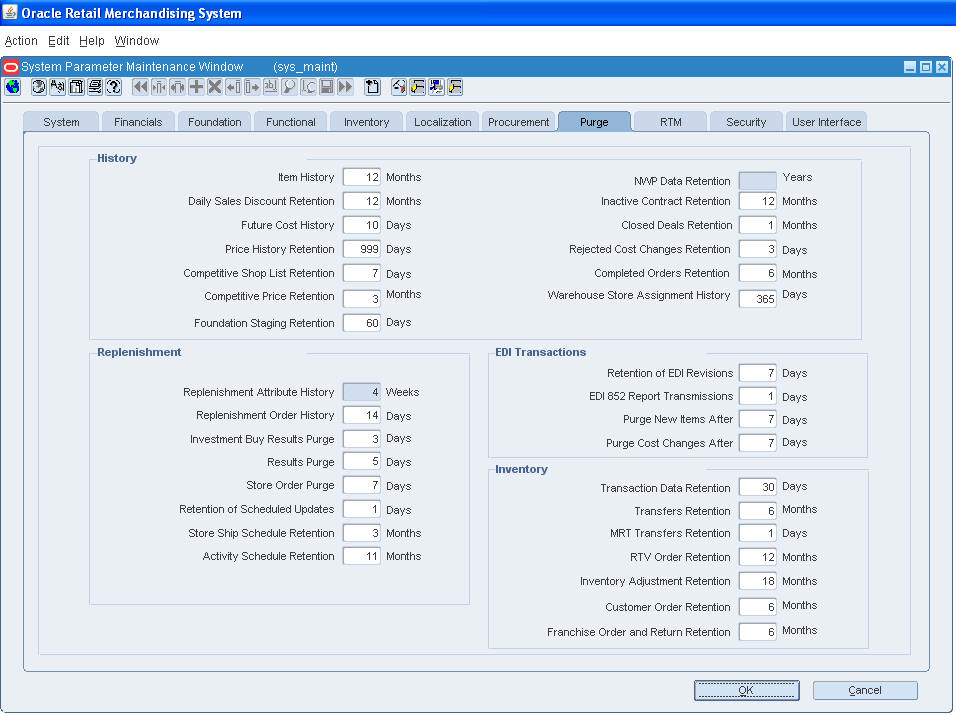
Task: Click the floppy disk save icon
Action: [327, 87]
